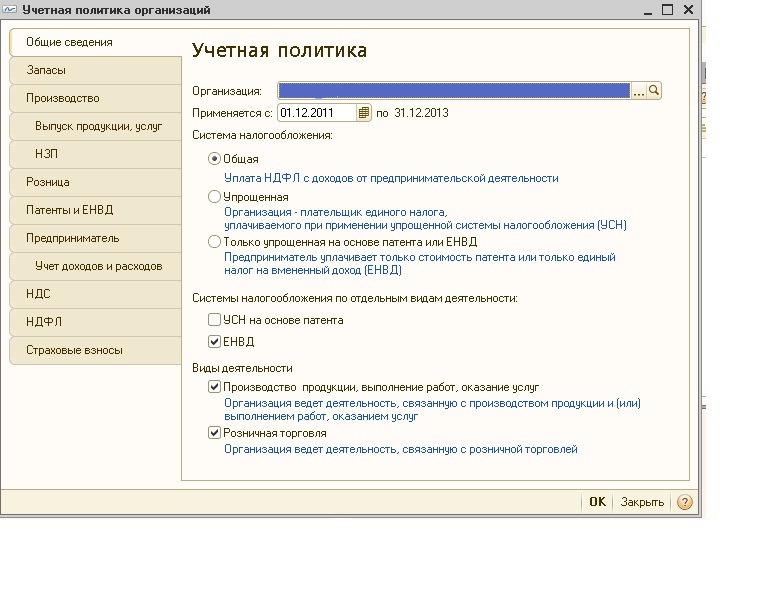Open Учет доходов и расходов subsection
Screen dimensions: 768x614
point(96,266)
